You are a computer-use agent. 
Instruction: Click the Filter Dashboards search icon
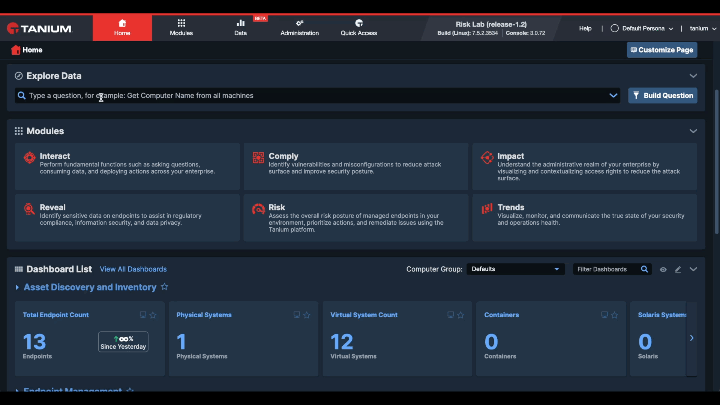[x=644, y=269]
